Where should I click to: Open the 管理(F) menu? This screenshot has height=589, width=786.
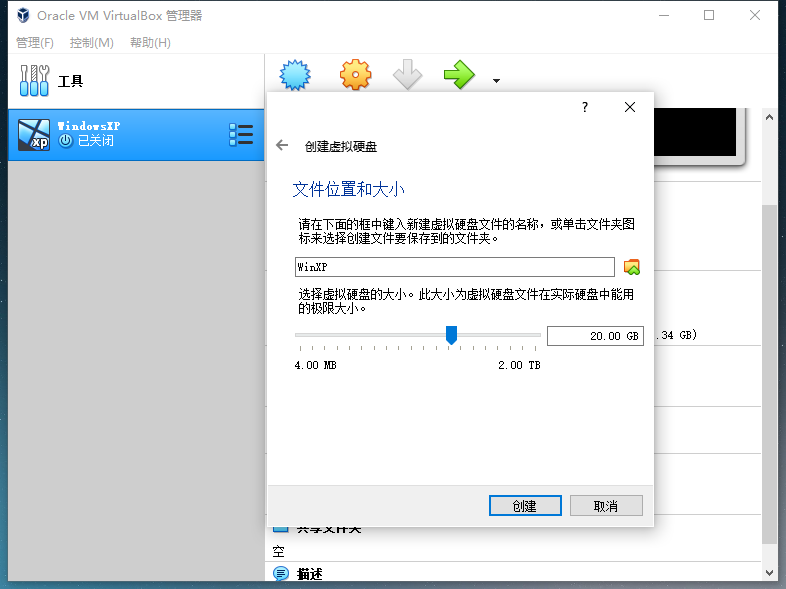(35, 43)
